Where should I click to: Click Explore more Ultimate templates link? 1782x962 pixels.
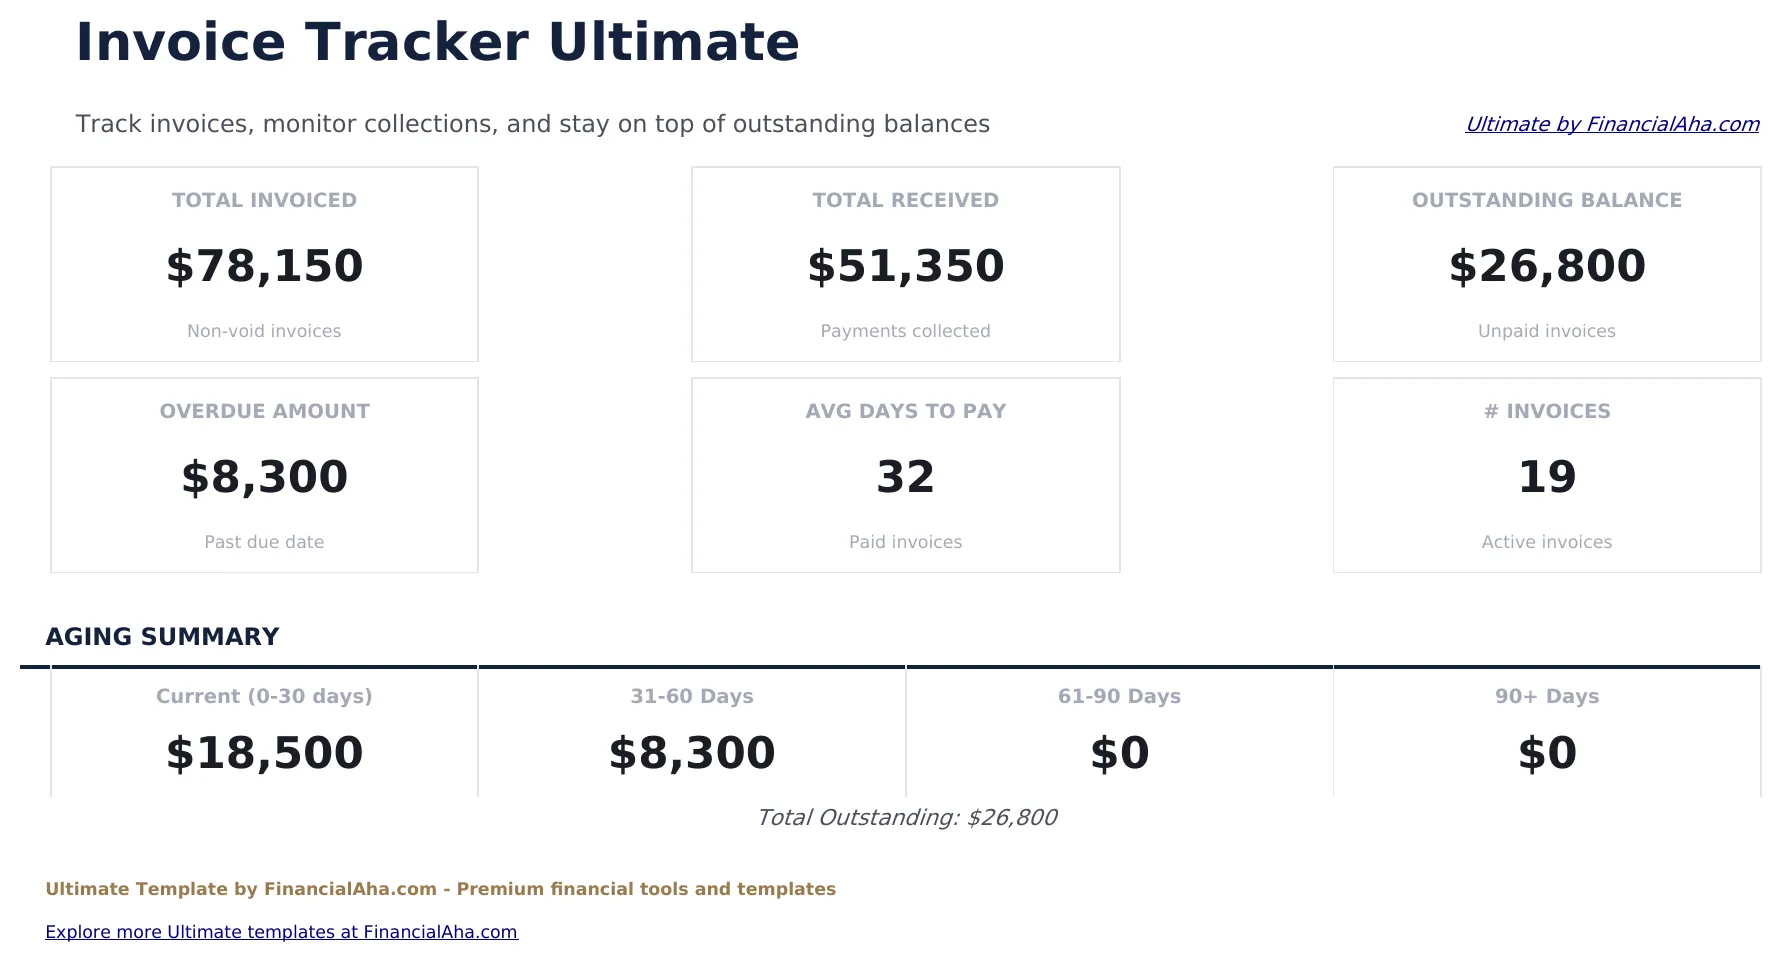click(282, 931)
